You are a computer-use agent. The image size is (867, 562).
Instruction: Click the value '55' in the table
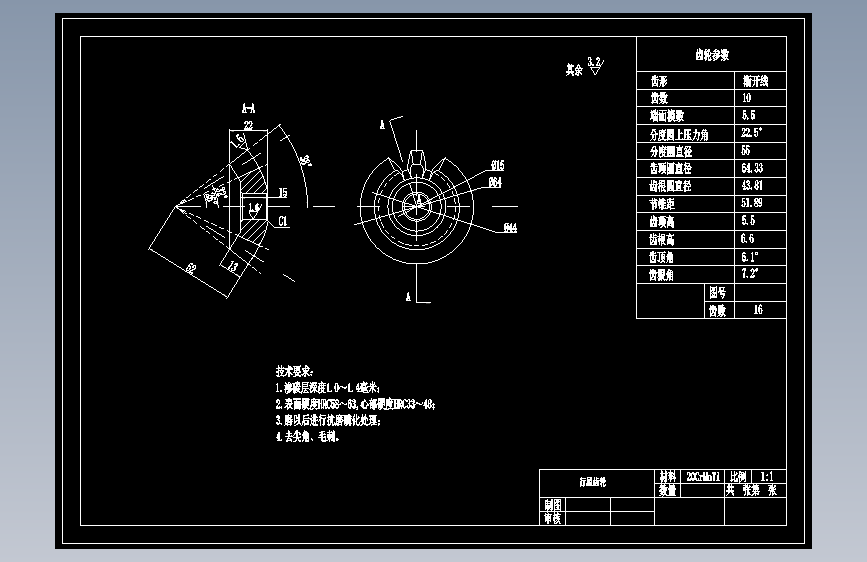tap(745, 150)
